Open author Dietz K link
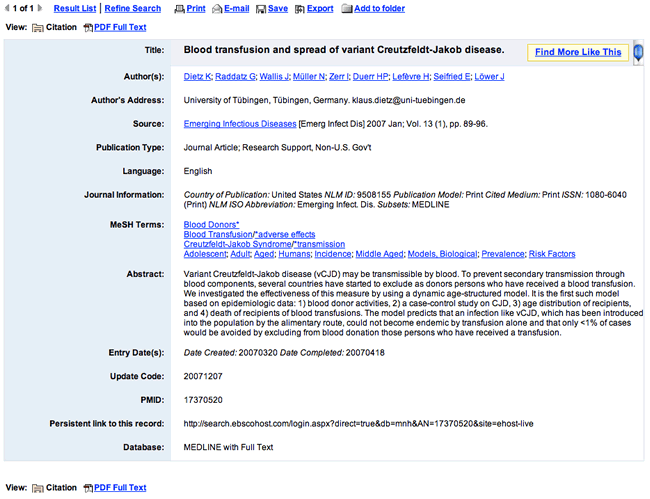The height and width of the screenshot is (499, 650). tap(197, 77)
